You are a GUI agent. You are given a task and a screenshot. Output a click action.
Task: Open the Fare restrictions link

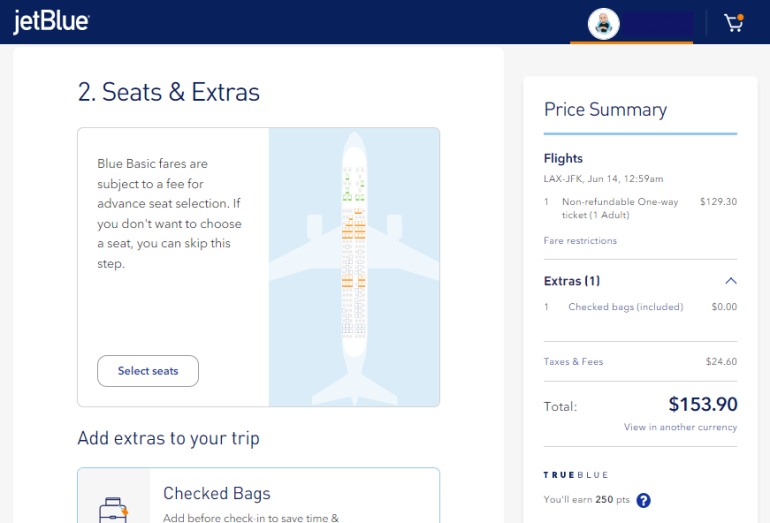[580, 241]
